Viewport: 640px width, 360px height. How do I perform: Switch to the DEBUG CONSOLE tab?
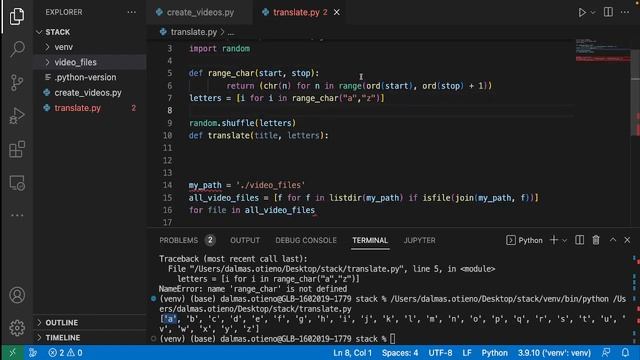306,240
